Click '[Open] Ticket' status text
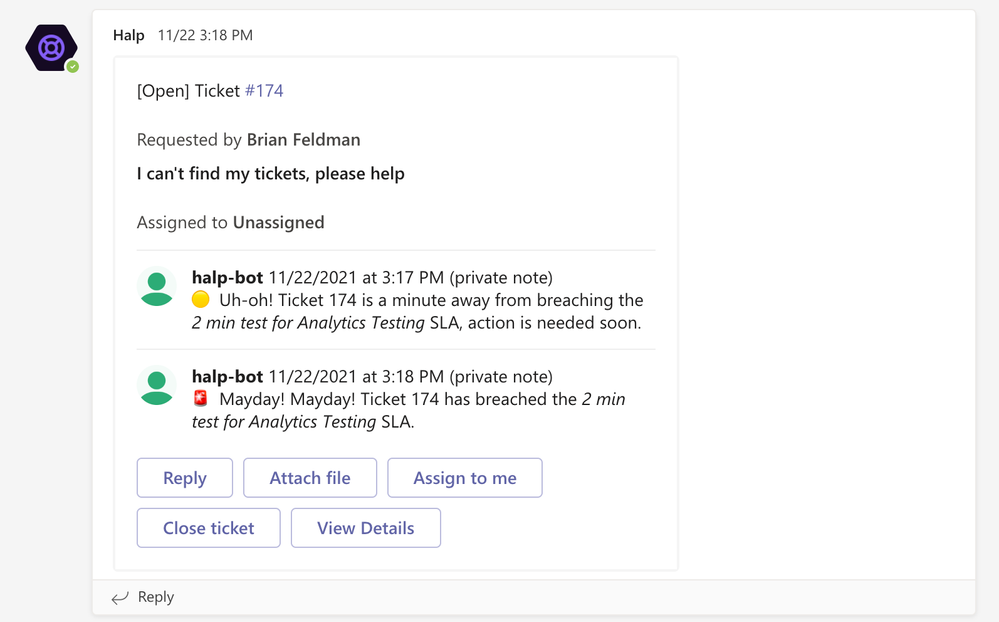999x622 pixels. point(189,90)
